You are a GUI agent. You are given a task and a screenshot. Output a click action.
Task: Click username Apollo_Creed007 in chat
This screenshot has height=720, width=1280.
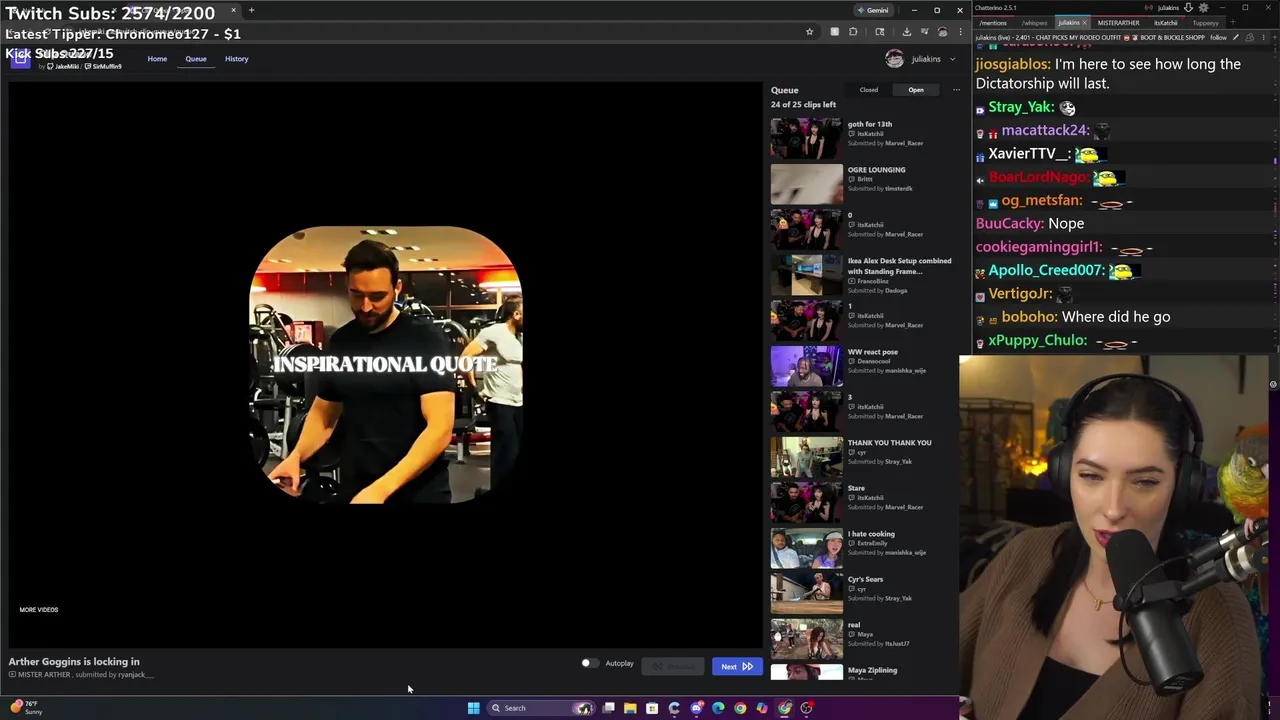1046,270
